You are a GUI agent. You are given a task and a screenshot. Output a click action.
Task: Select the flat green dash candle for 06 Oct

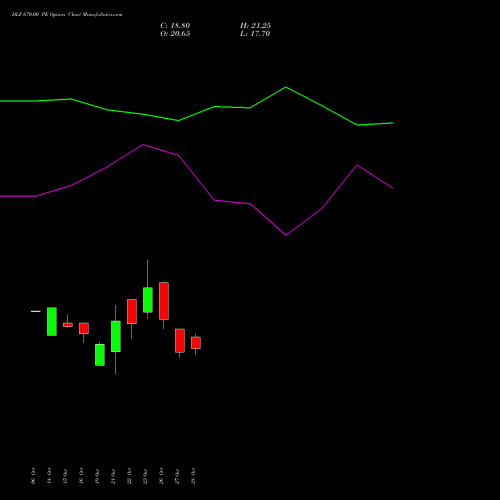point(36,311)
